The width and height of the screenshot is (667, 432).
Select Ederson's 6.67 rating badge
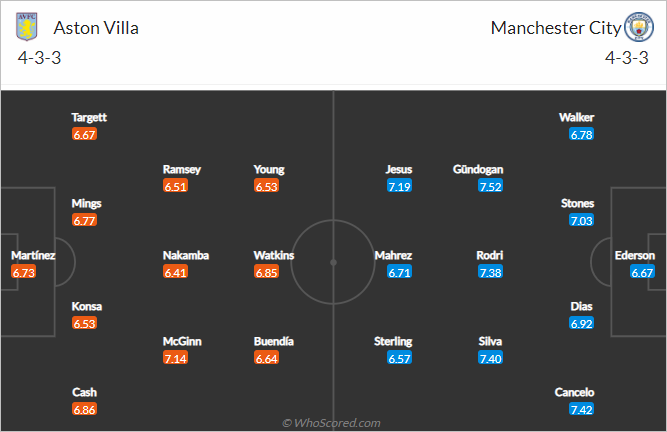pos(642,273)
